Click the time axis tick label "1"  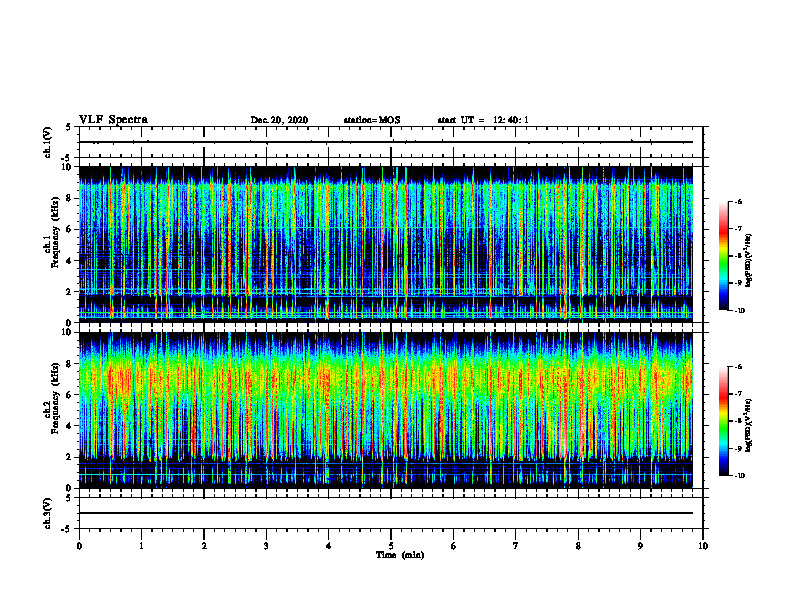click(141, 546)
